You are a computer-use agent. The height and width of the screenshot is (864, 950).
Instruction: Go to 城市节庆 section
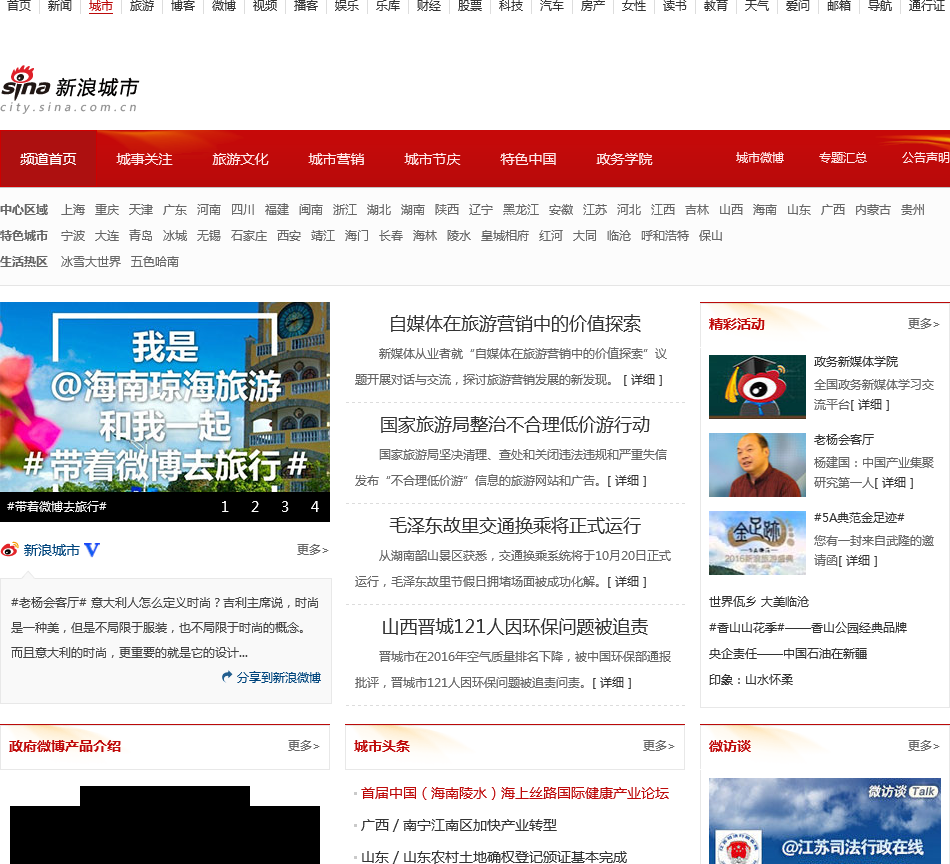(432, 159)
